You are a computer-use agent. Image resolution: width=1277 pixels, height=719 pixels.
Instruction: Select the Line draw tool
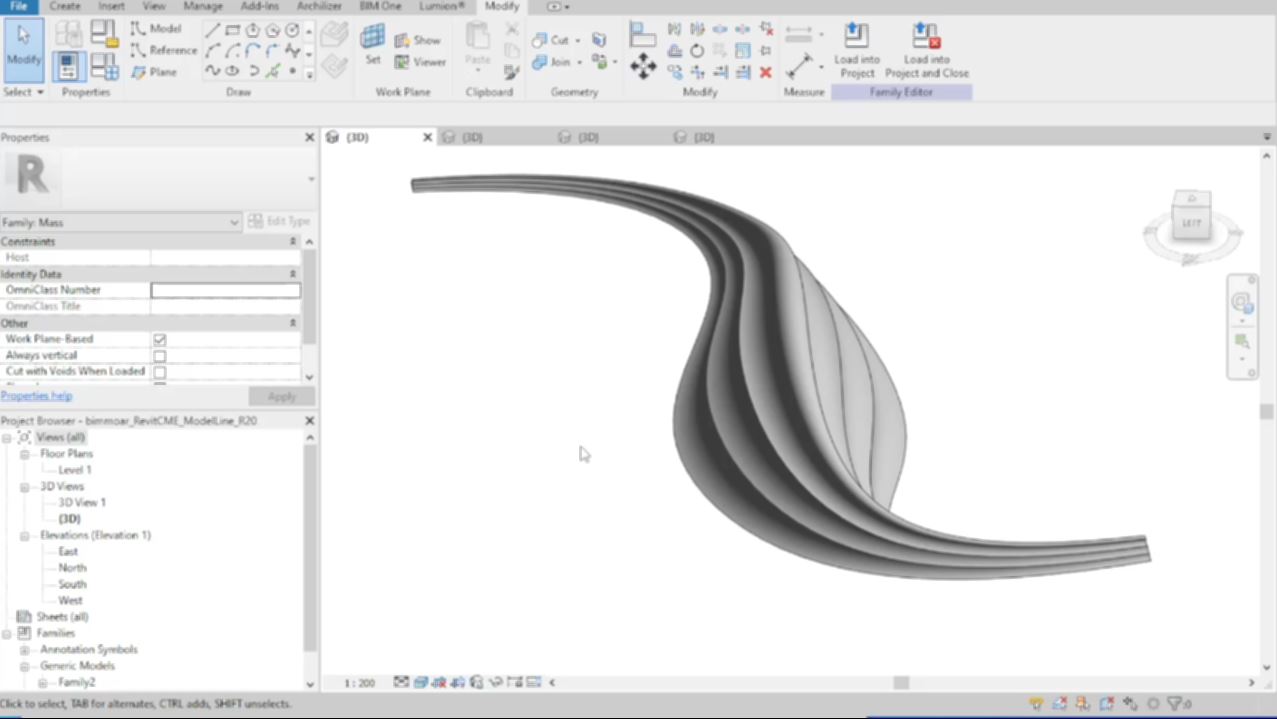point(212,30)
